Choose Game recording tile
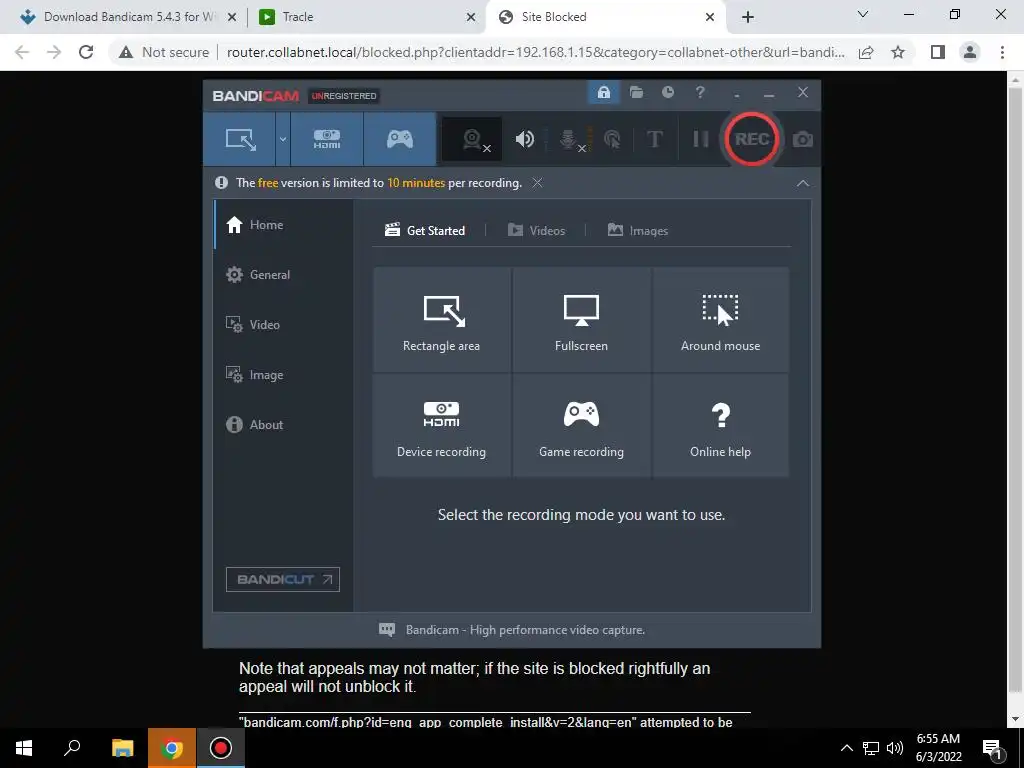 [581, 426]
